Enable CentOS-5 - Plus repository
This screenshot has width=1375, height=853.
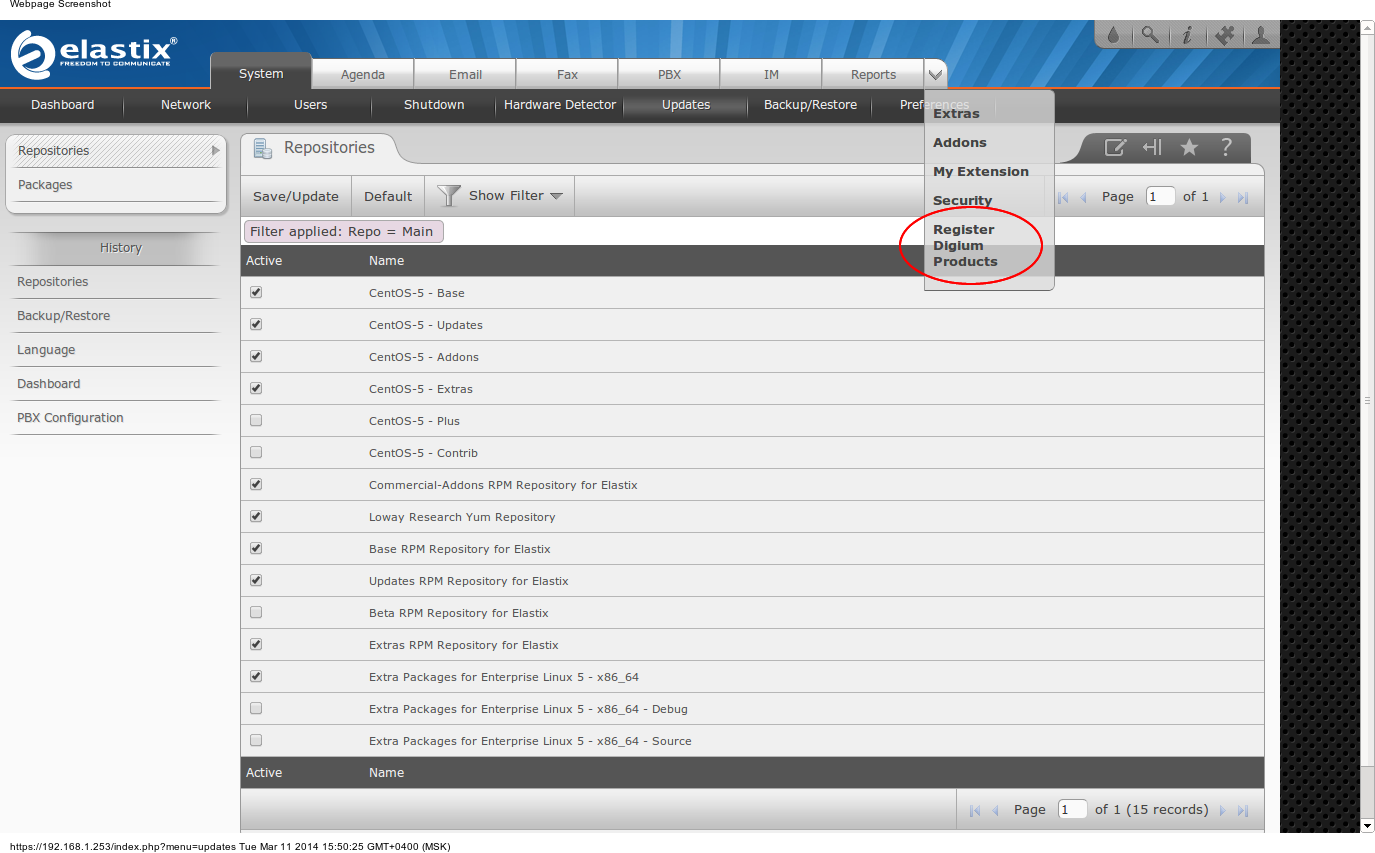[256, 420]
